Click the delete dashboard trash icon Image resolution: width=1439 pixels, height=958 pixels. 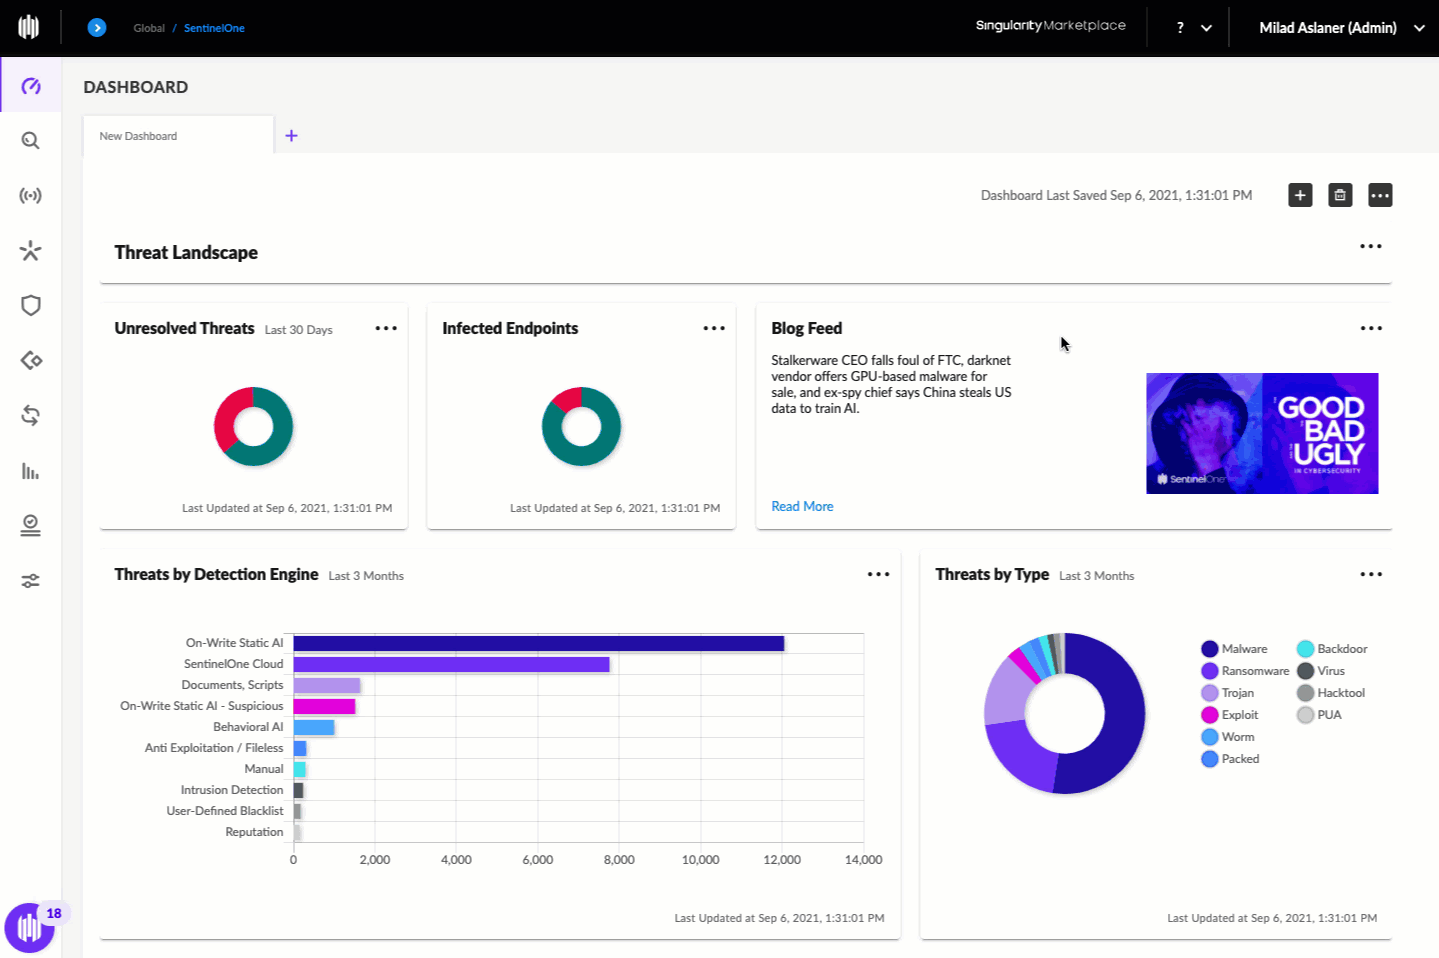[x=1340, y=195]
